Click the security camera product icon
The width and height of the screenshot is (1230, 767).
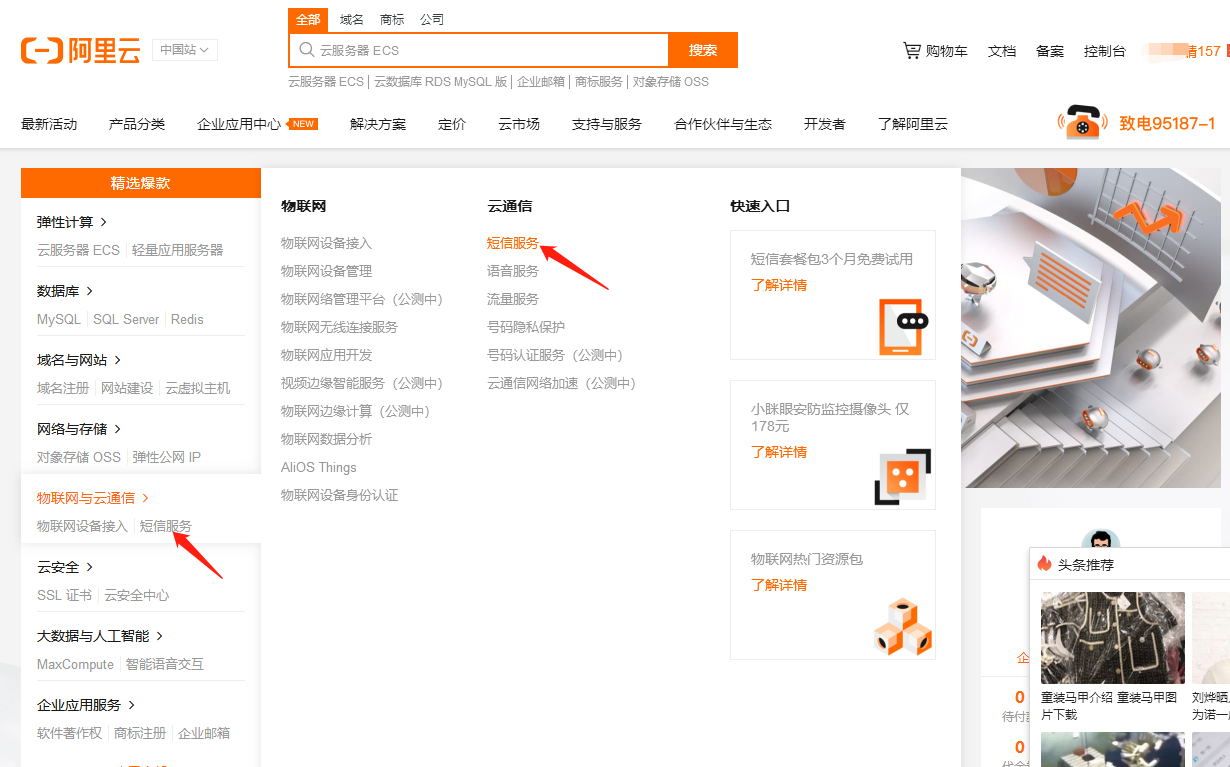[x=902, y=477]
